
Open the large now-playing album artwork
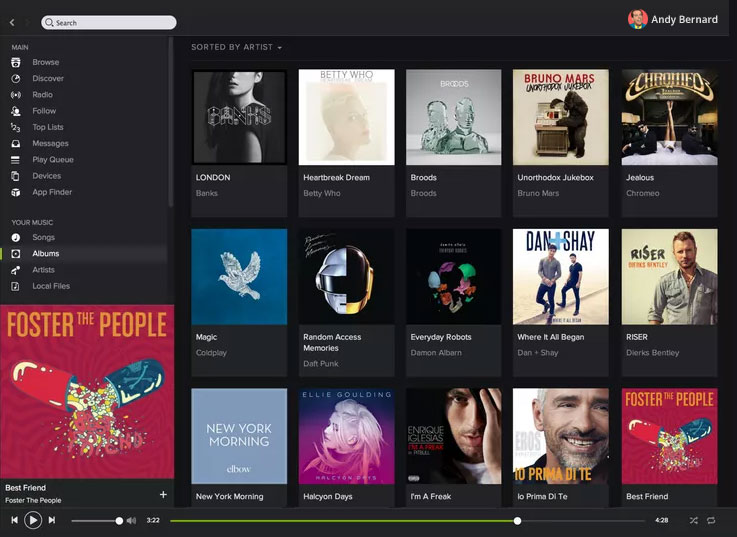(87, 391)
